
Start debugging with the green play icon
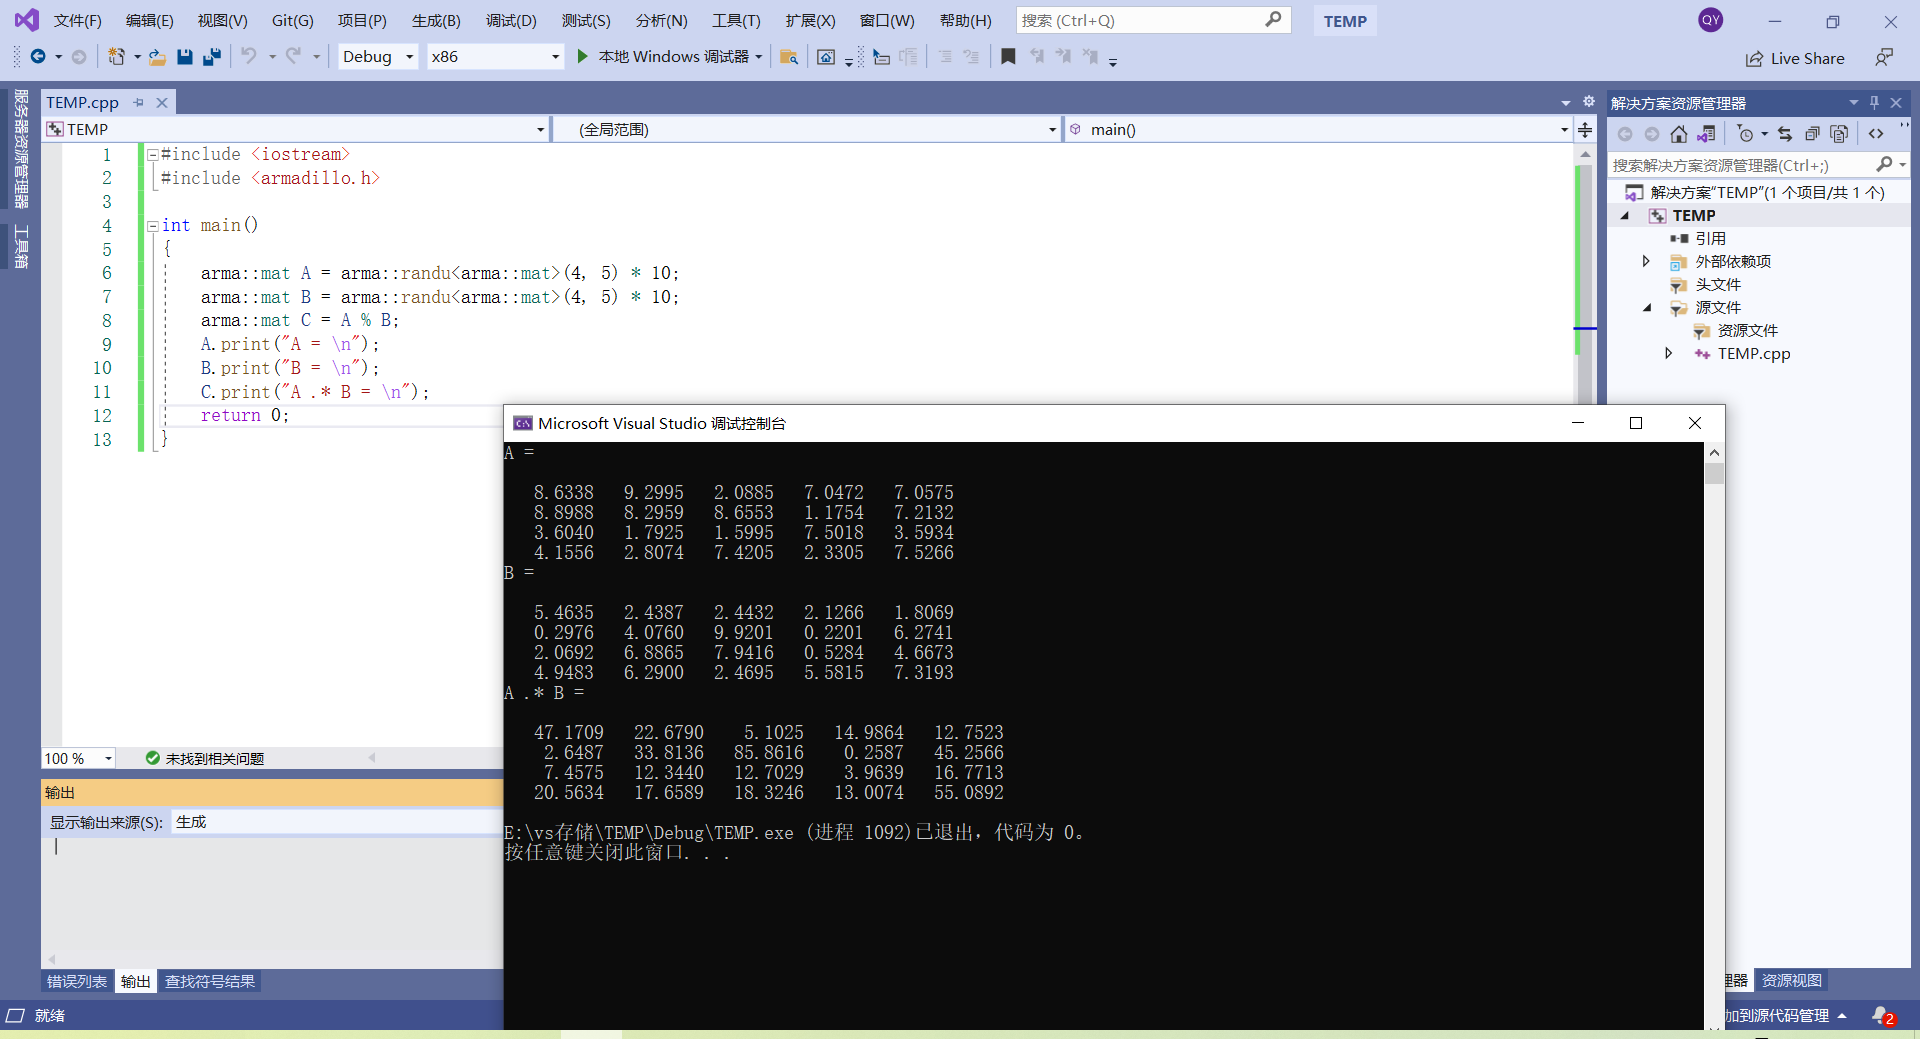(583, 56)
